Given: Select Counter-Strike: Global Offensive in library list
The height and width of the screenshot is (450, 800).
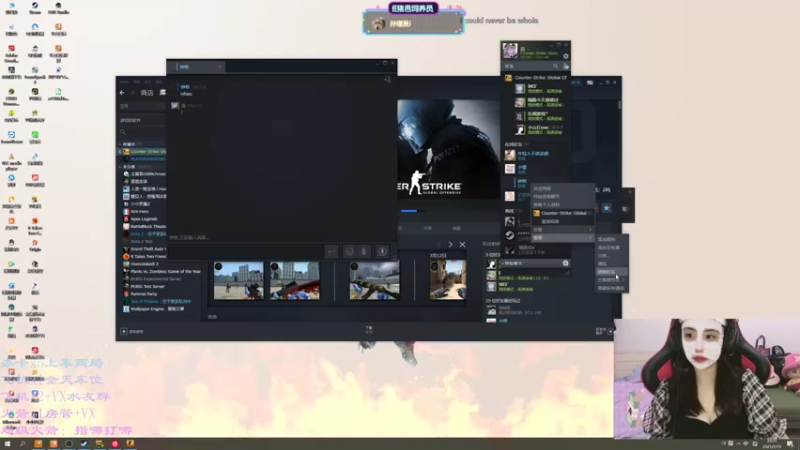Looking at the screenshot, I should point(144,152).
